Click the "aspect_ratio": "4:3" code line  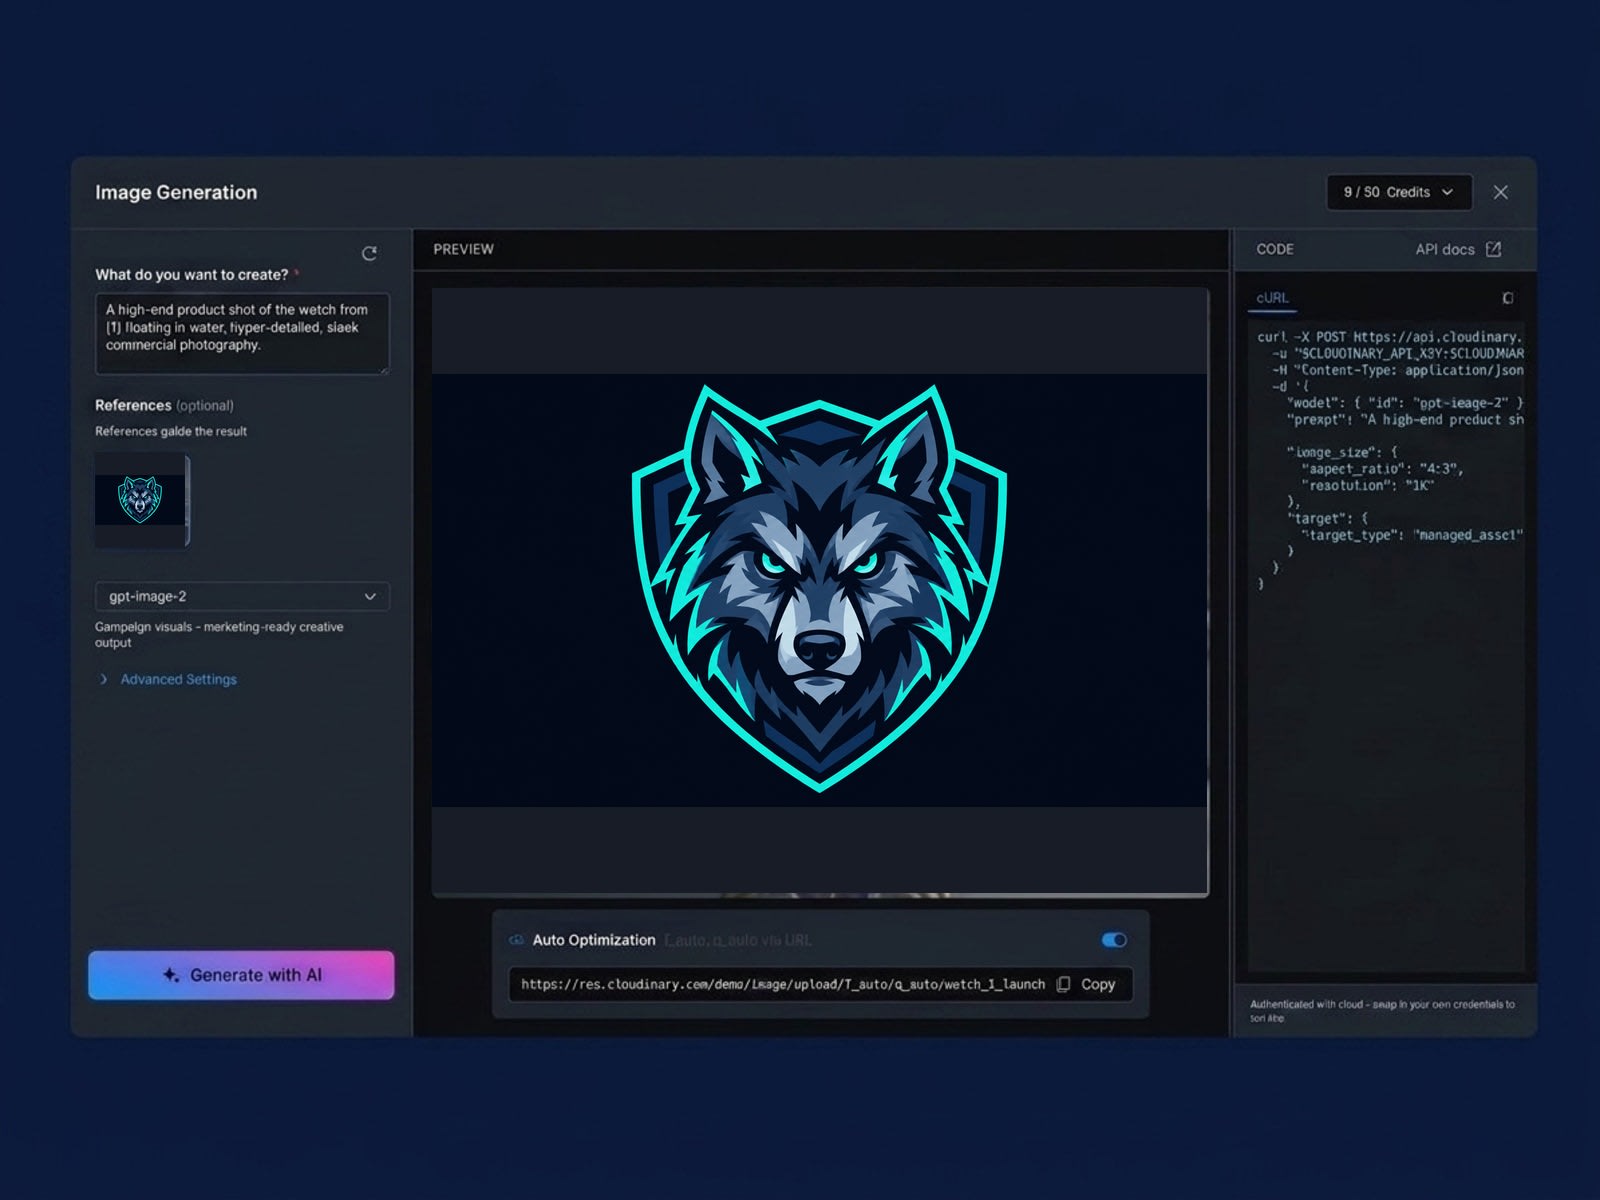(x=1382, y=469)
